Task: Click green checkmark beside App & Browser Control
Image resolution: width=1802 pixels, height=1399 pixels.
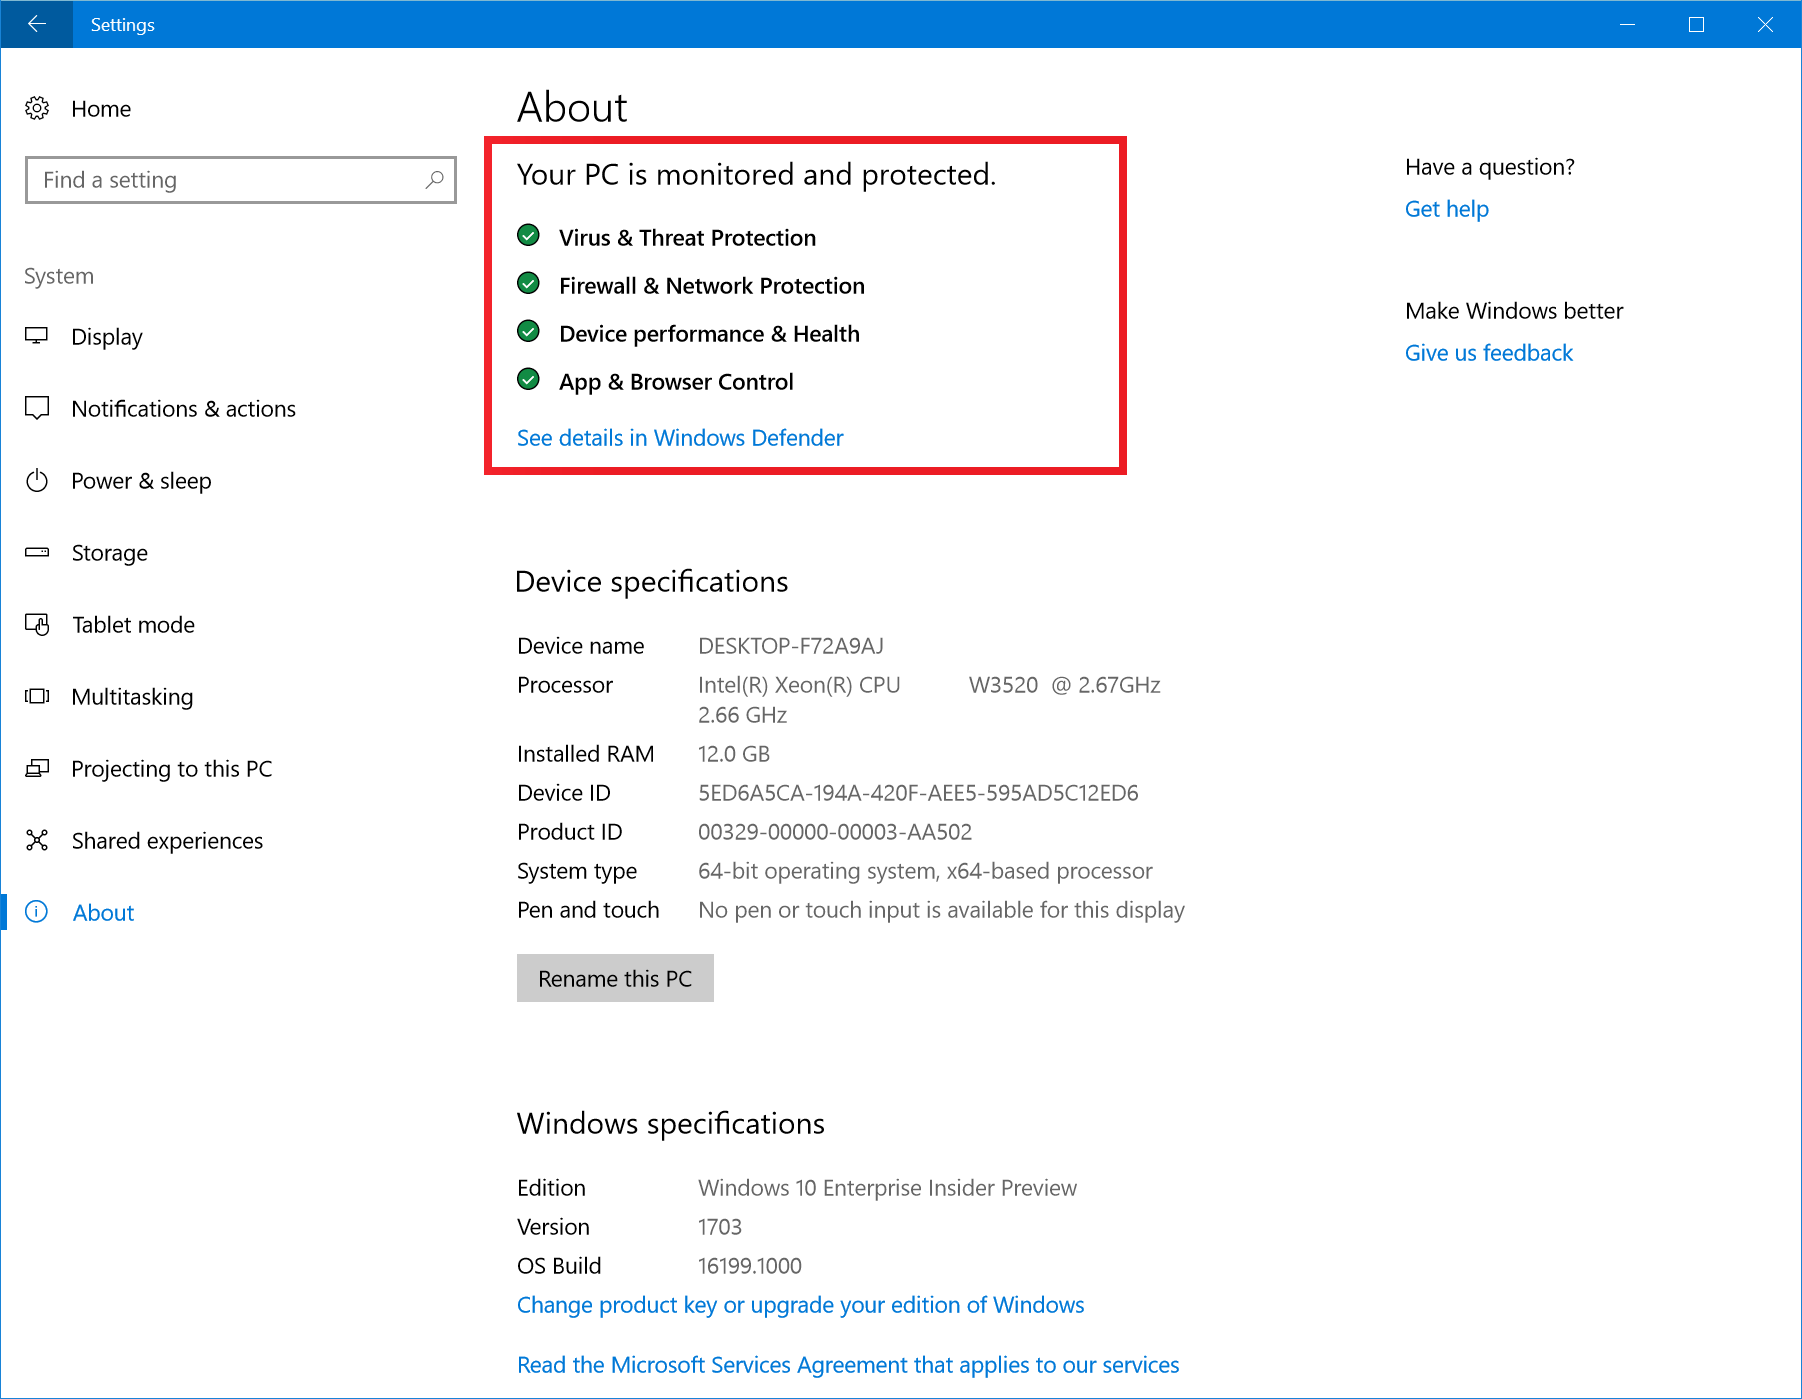Action: tap(529, 380)
